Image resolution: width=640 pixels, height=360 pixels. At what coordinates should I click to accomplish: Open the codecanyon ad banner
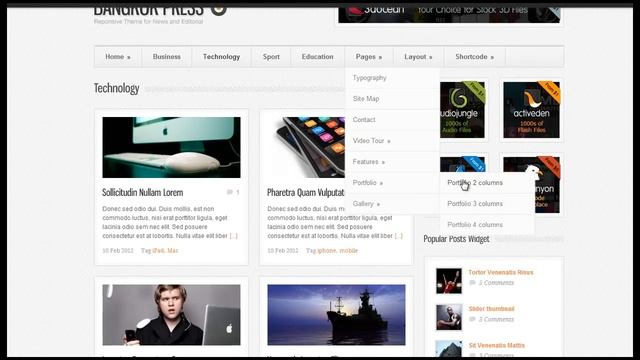pyautogui.click(x=547, y=185)
